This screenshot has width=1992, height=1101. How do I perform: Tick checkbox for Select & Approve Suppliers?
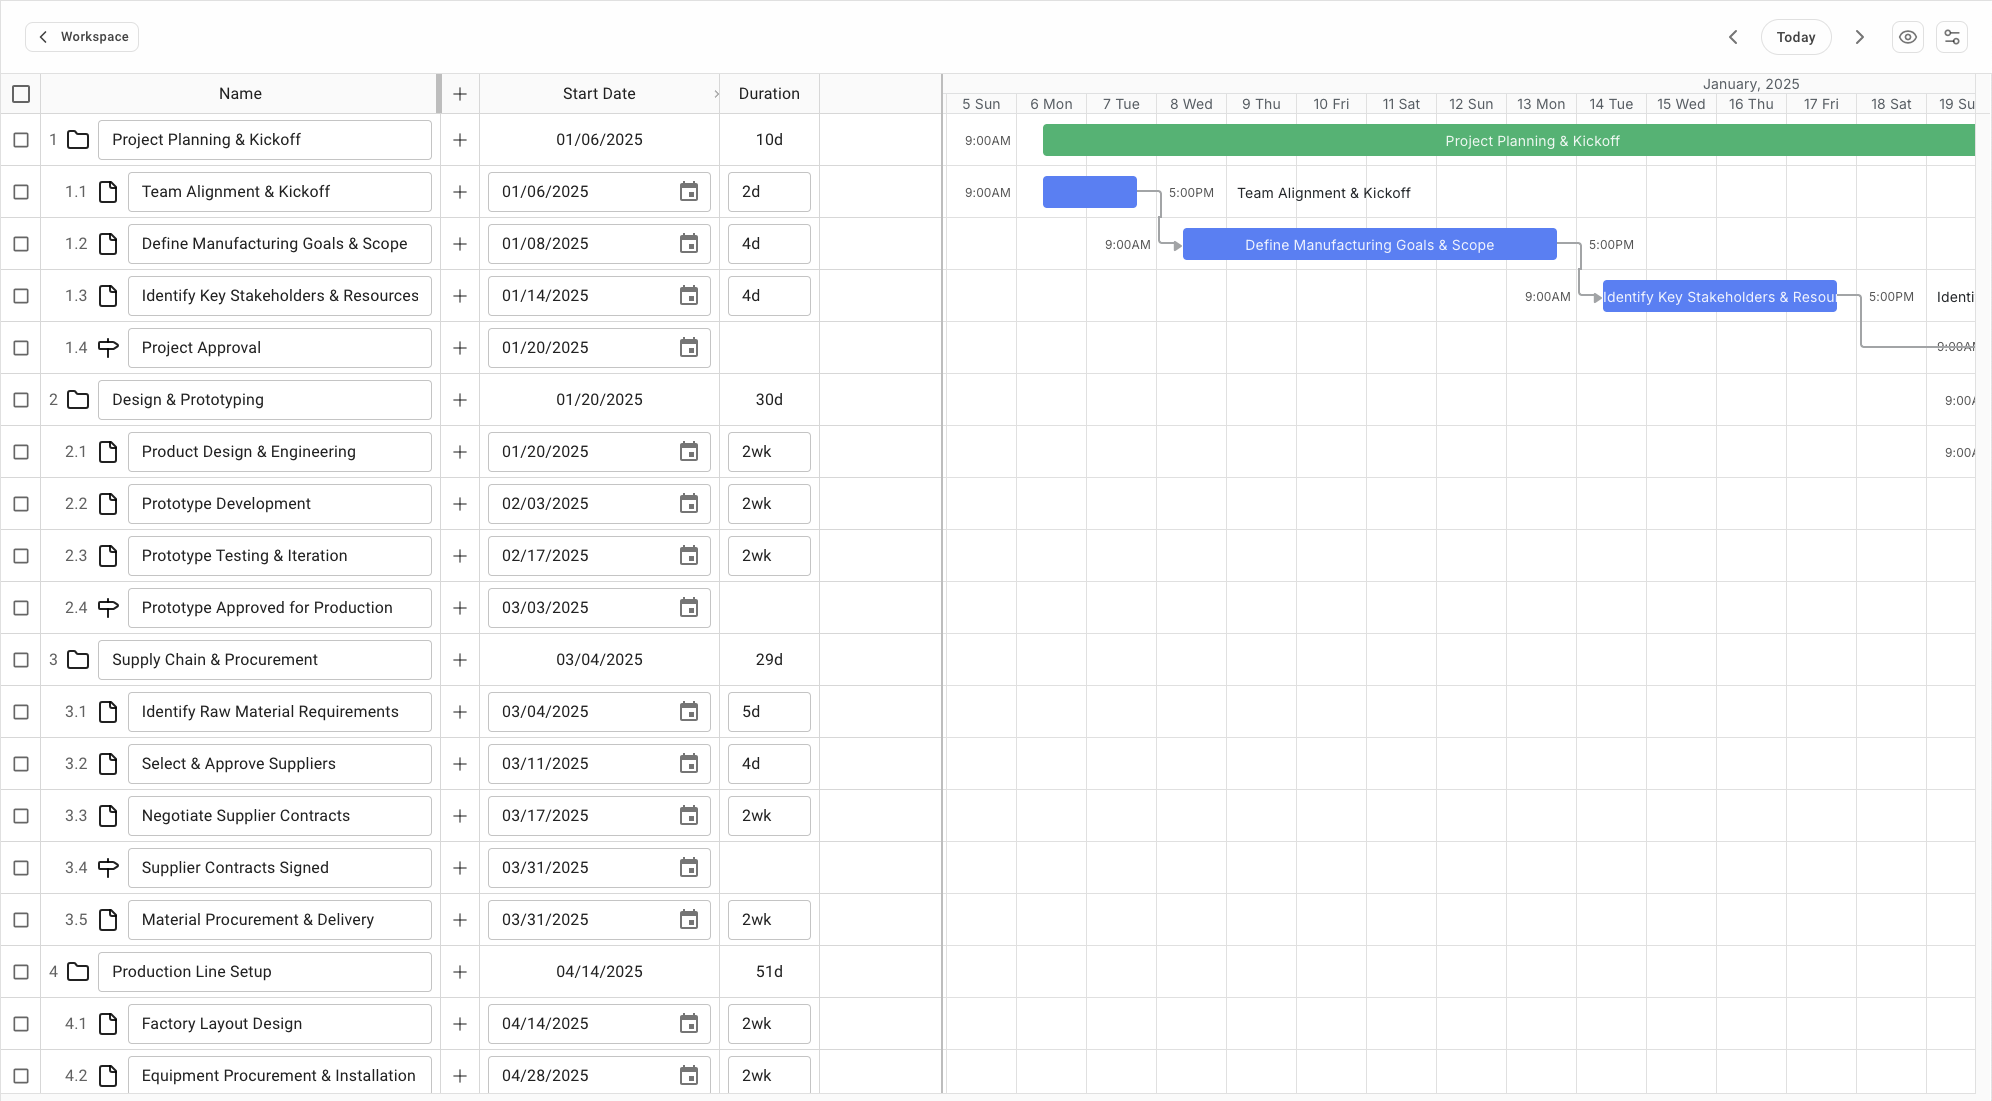pos(21,764)
